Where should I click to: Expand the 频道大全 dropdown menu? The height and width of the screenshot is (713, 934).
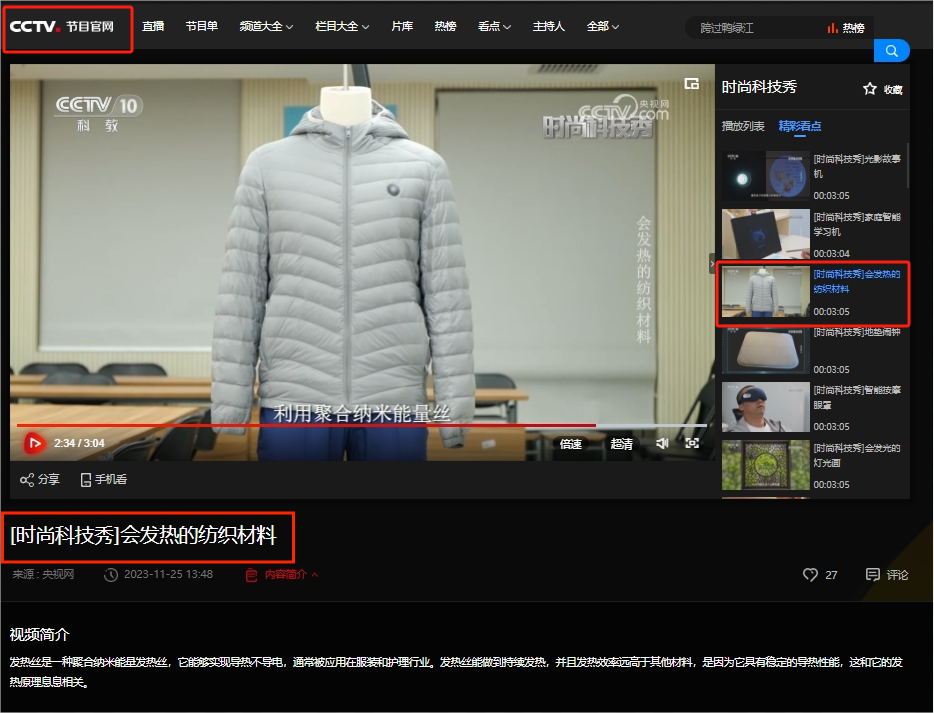coord(266,27)
